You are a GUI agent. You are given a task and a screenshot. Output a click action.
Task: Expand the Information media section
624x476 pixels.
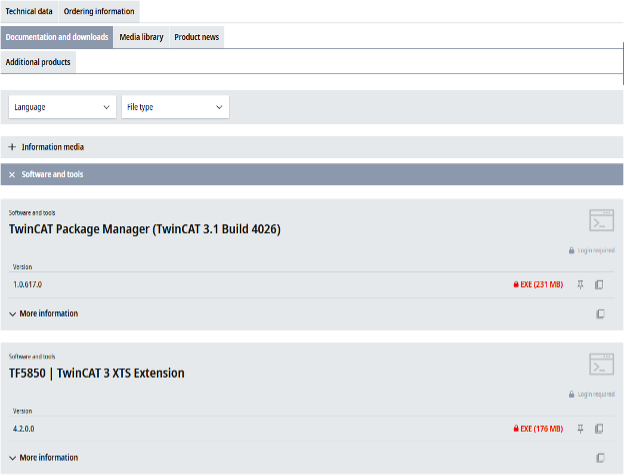coord(312,147)
